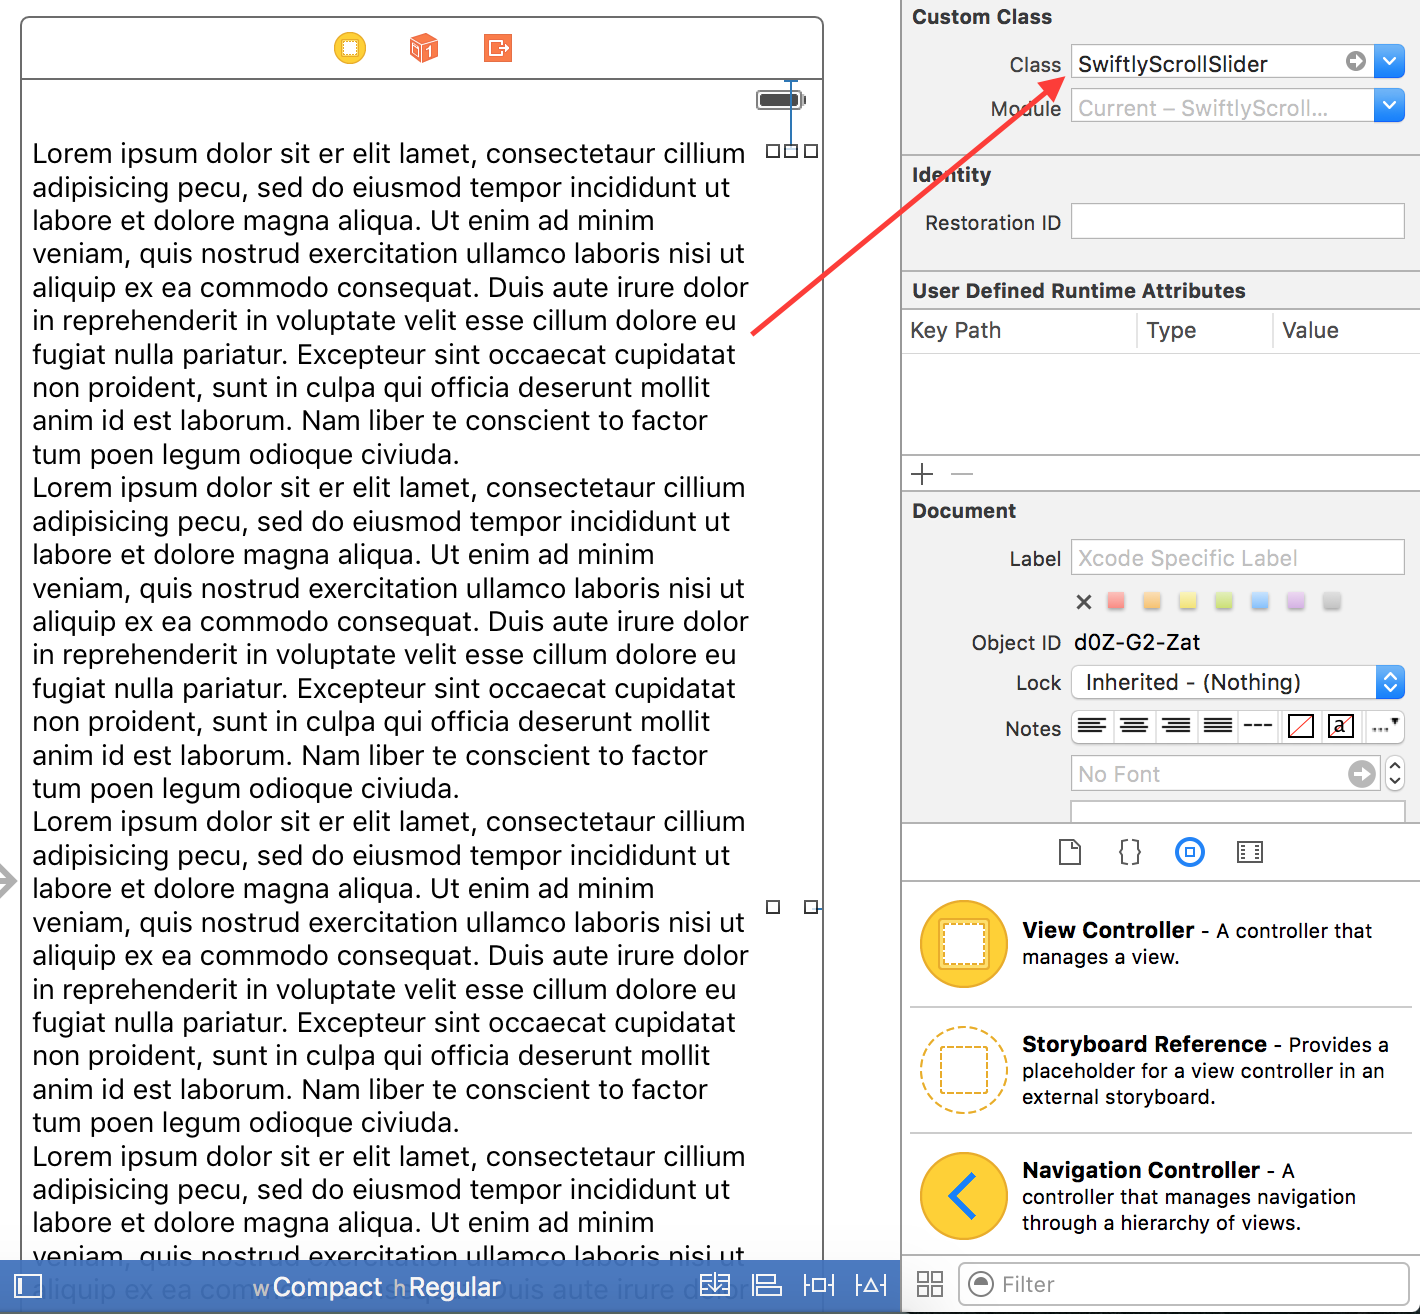The image size is (1420, 1314).
Task: Clear label color with X swatch
Action: click(1084, 602)
